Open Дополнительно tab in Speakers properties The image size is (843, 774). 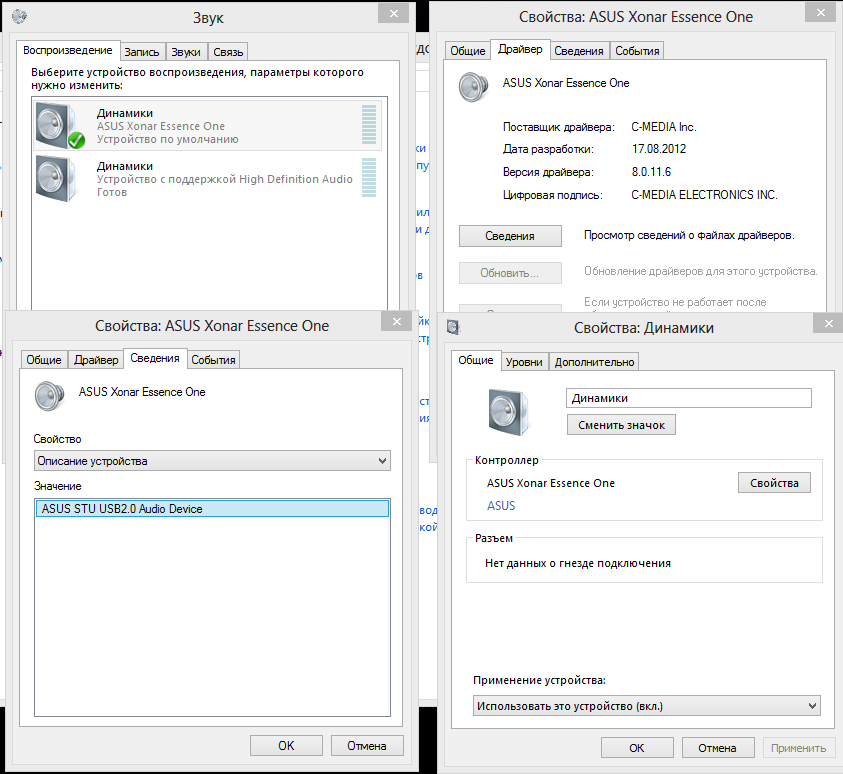[595, 362]
